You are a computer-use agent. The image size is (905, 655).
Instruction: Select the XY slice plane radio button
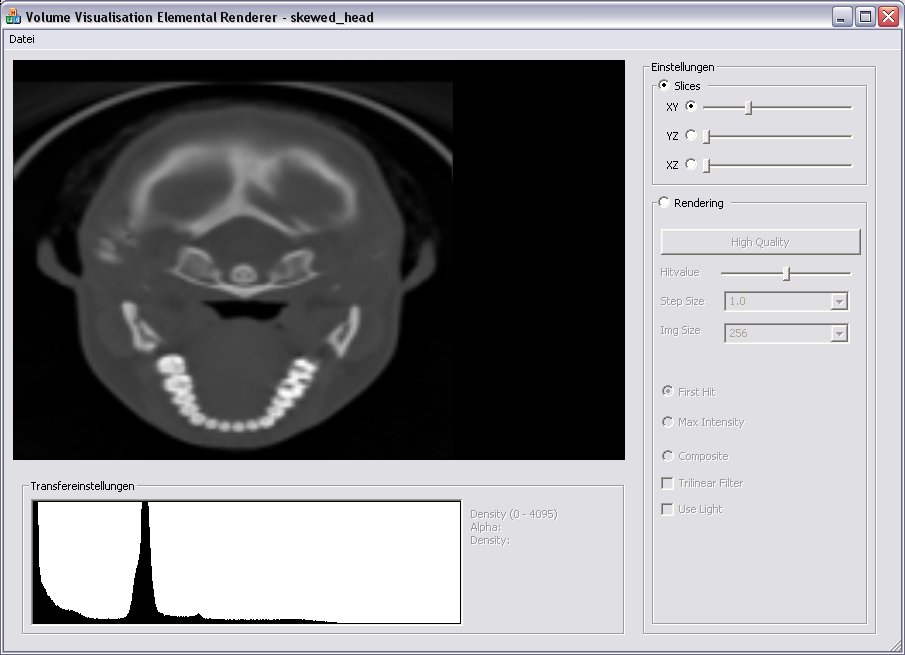[691, 106]
